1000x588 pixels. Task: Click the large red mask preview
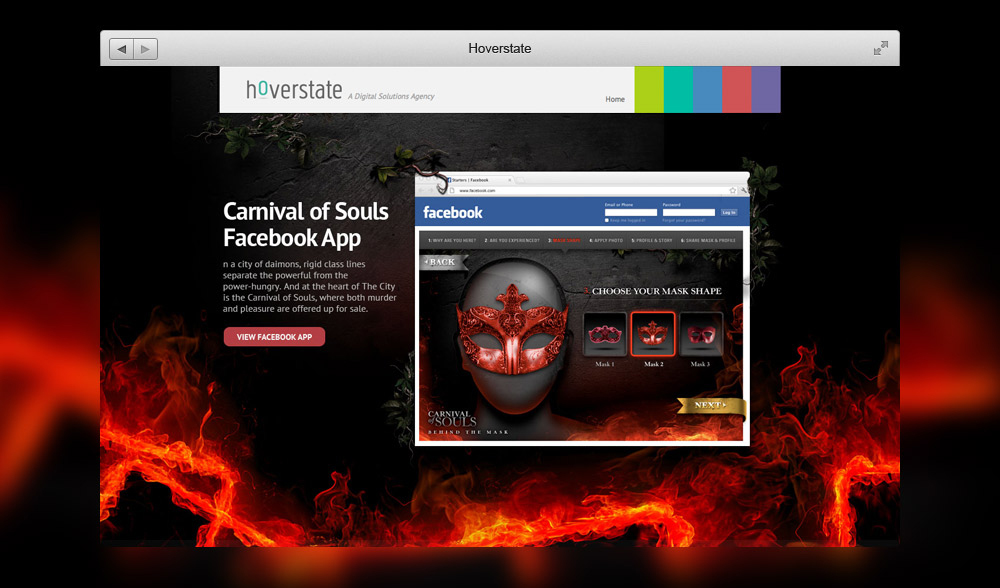[x=512, y=330]
